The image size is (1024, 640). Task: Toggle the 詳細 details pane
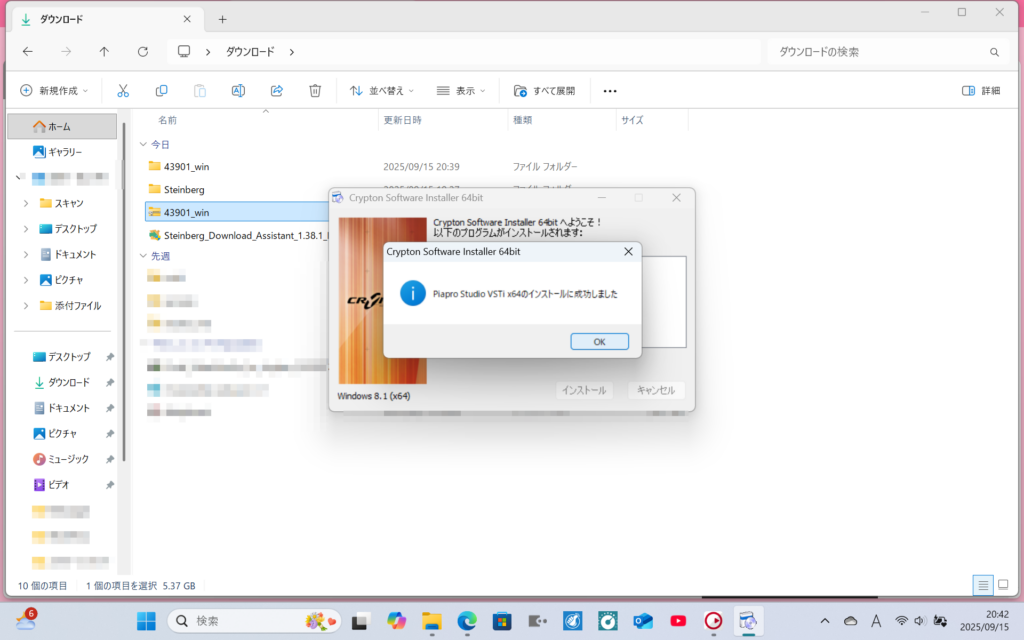coord(980,90)
